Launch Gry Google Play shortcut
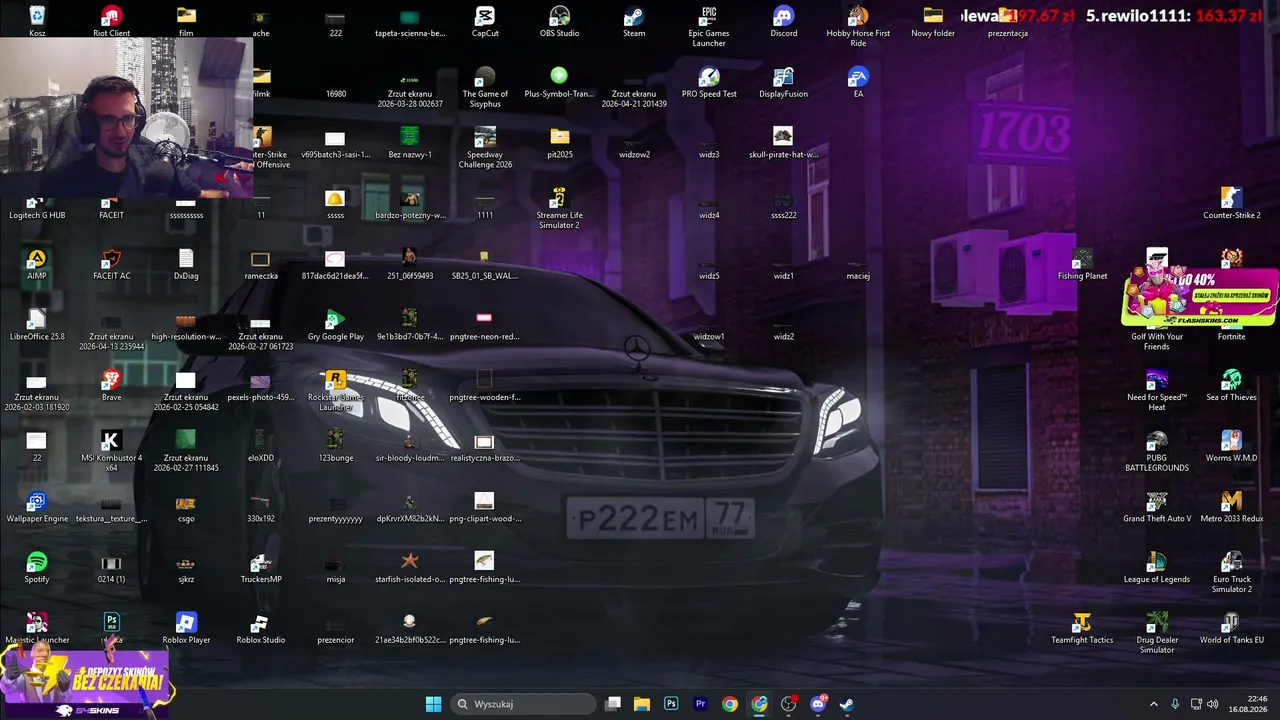Viewport: 1280px width, 720px height. coord(336,325)
